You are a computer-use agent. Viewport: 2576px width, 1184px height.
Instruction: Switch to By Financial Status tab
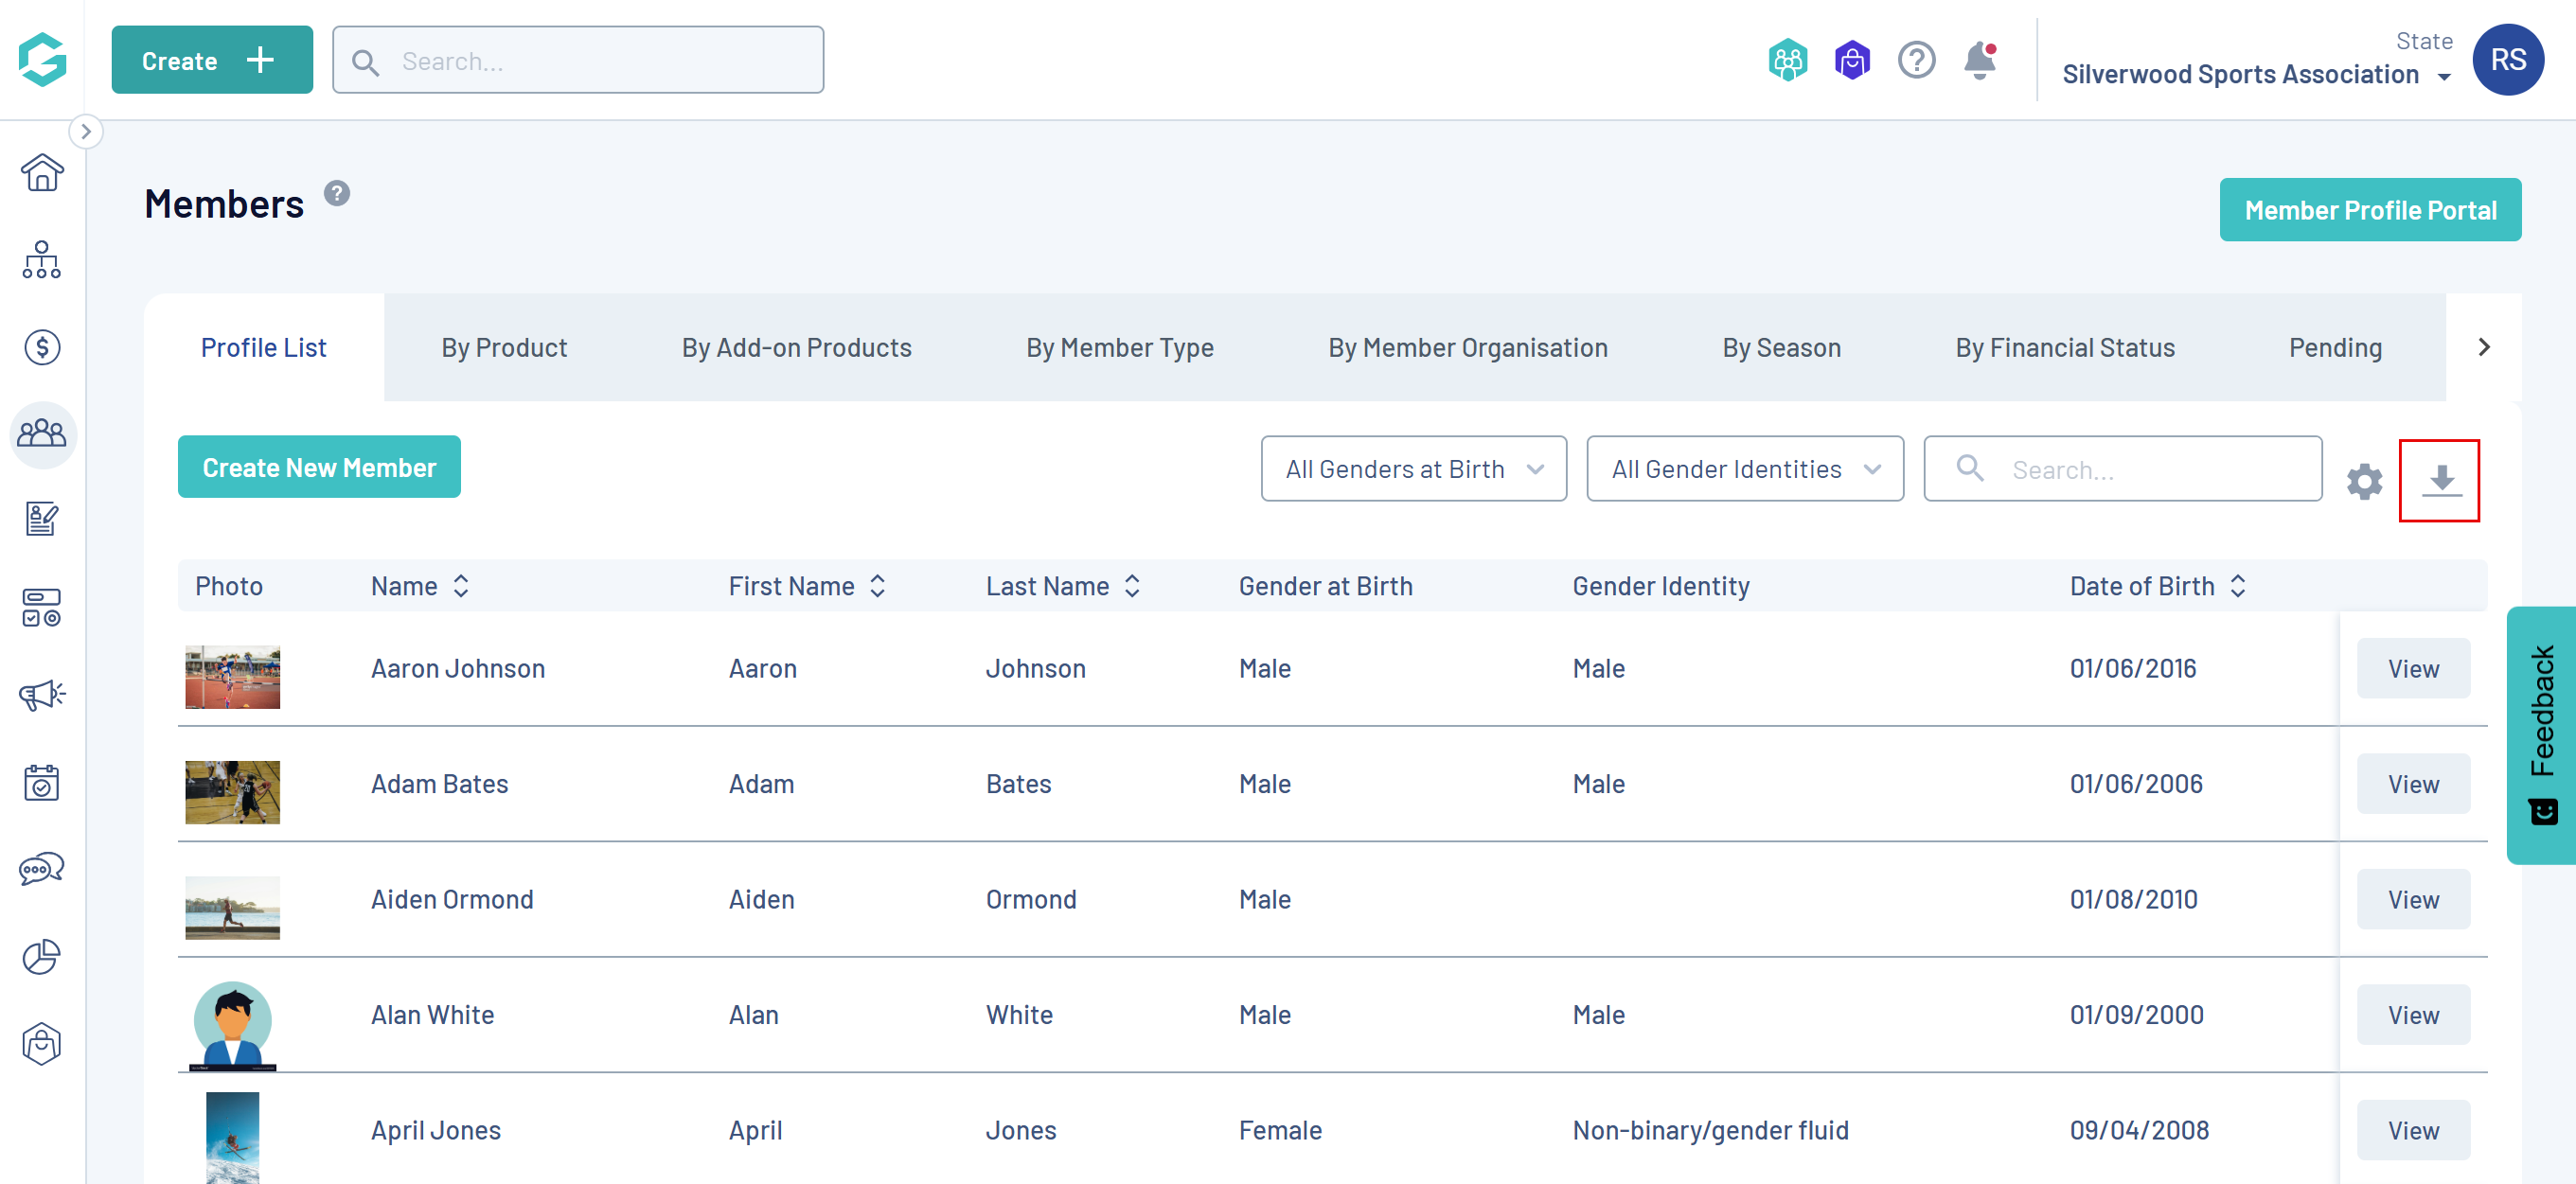2064,348
